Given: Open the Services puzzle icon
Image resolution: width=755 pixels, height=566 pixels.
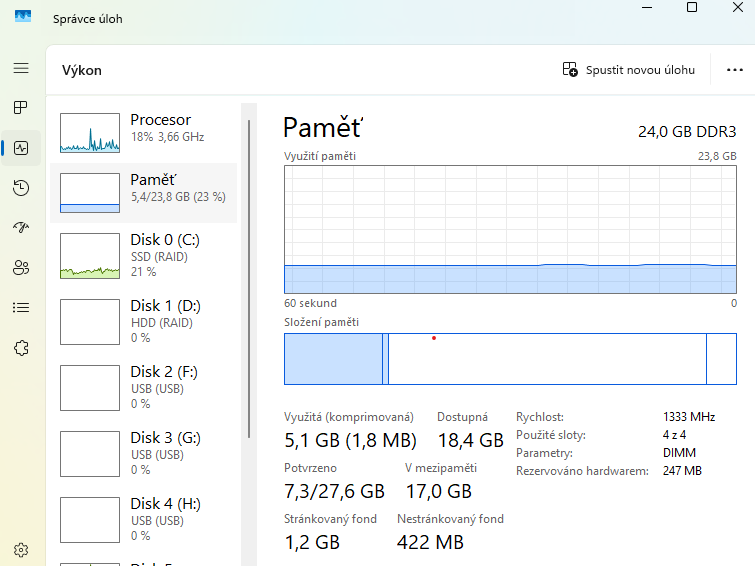Looking at the screenshot, I should pyautogui.click(x=21, y=348).
